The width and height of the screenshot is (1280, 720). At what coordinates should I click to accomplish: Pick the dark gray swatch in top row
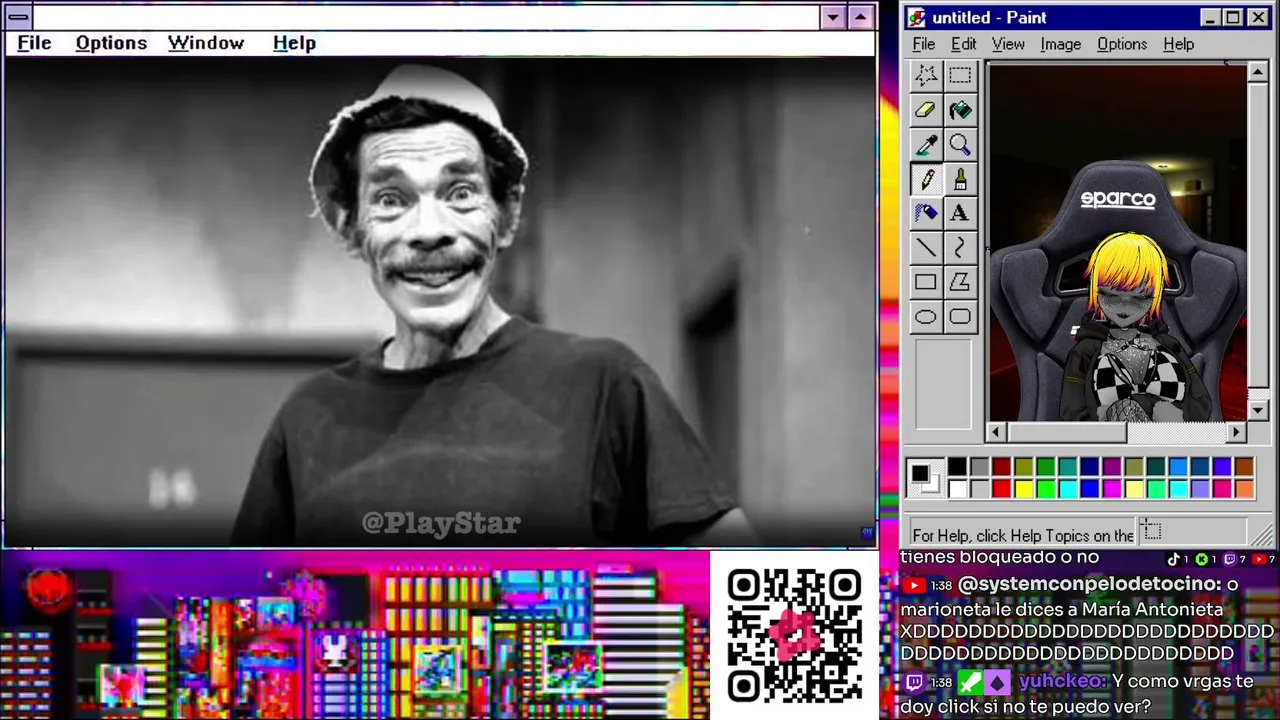(980, 467)
